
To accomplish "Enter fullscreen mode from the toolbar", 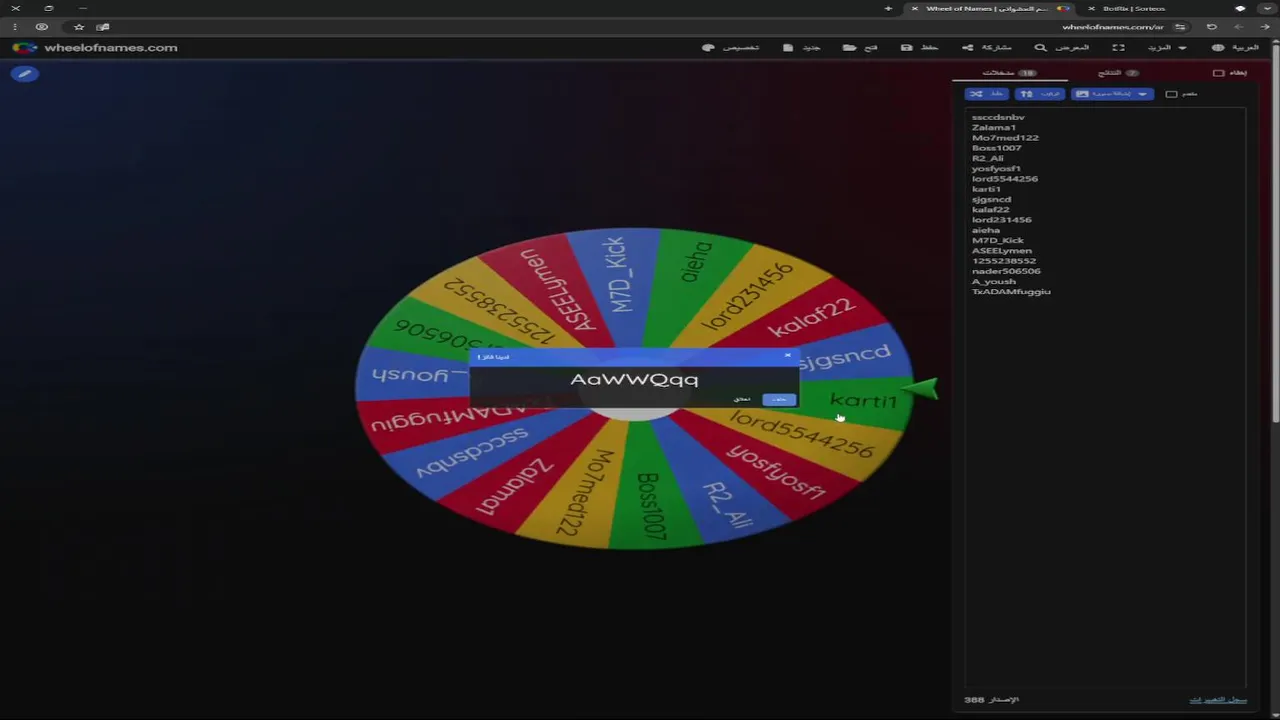I will tap(1118, 48).
